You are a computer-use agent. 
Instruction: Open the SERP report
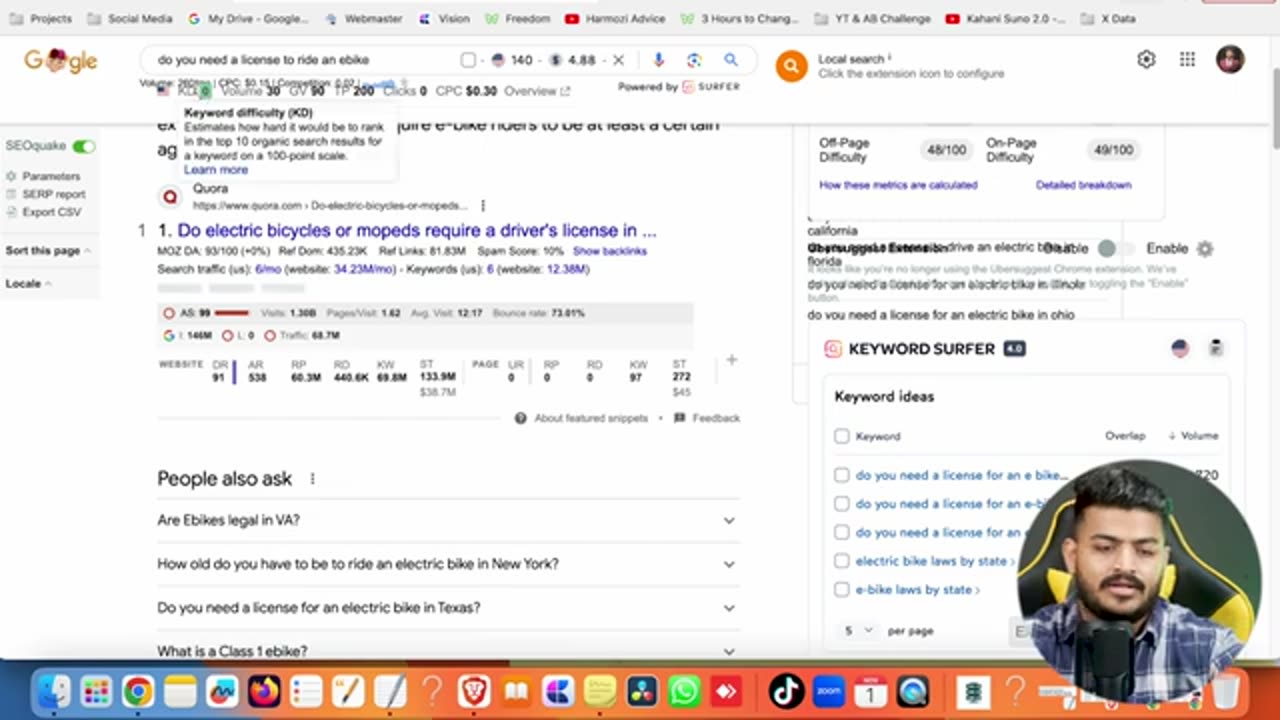46,194
